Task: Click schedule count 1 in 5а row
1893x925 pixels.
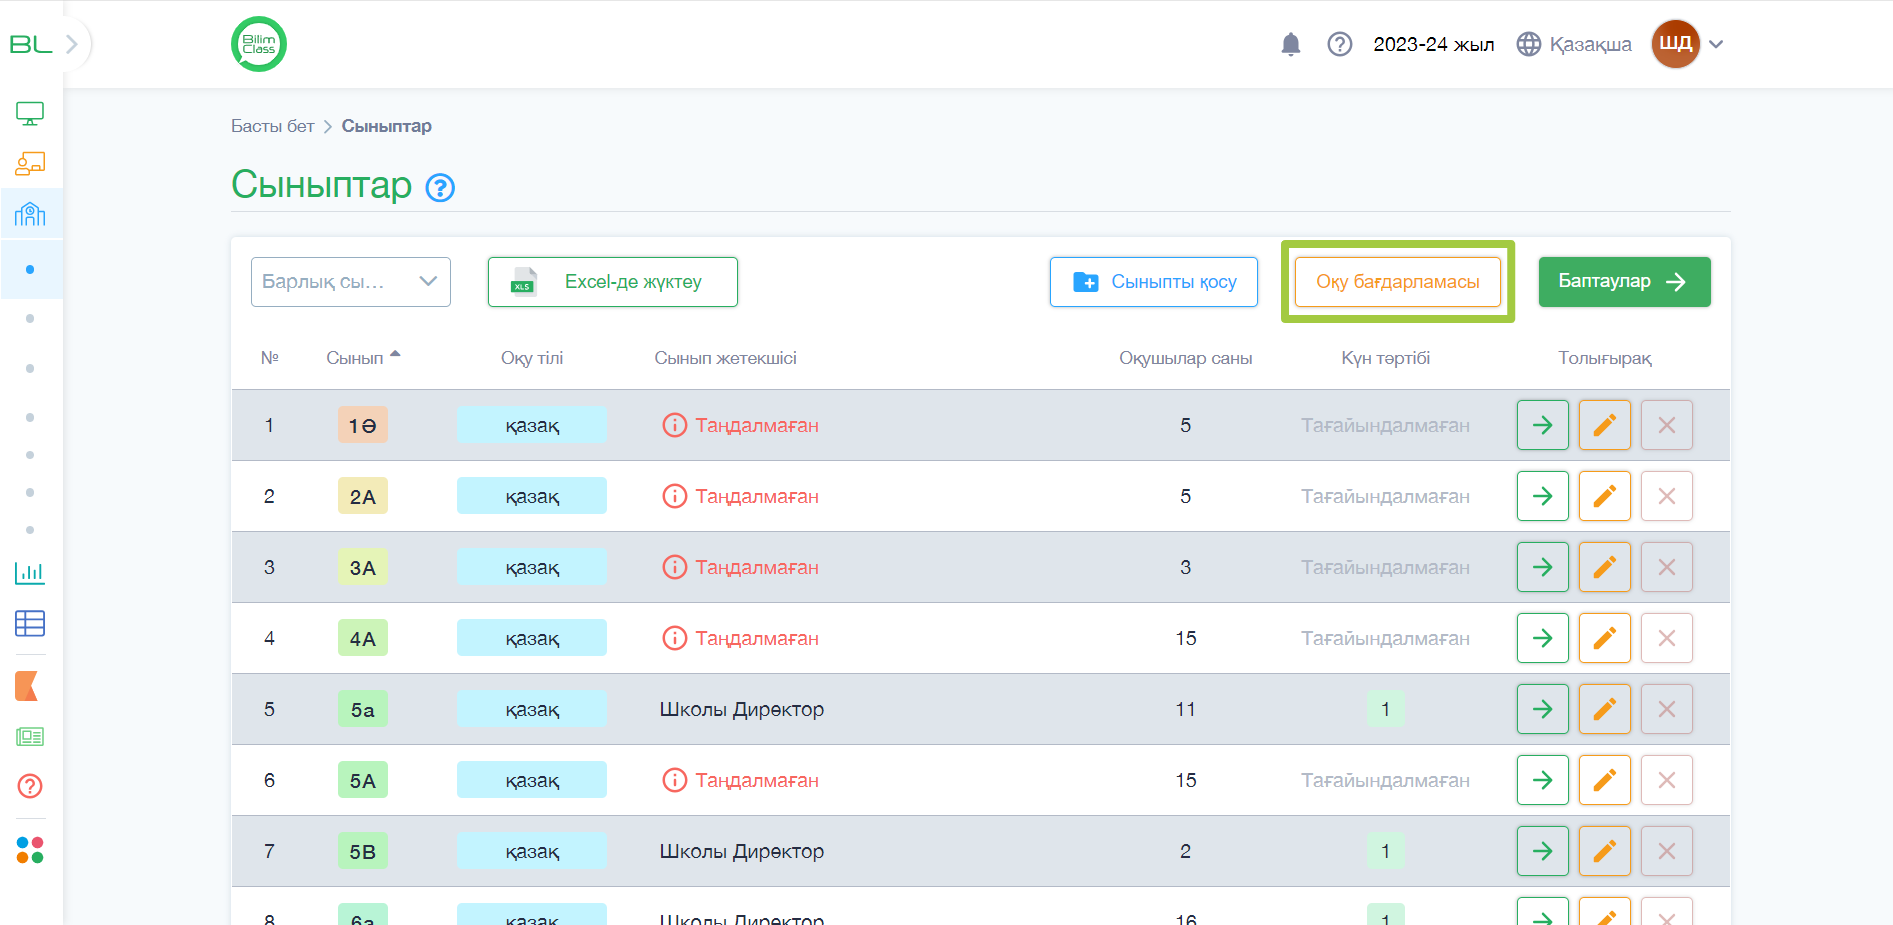Action: point(1385,709)
